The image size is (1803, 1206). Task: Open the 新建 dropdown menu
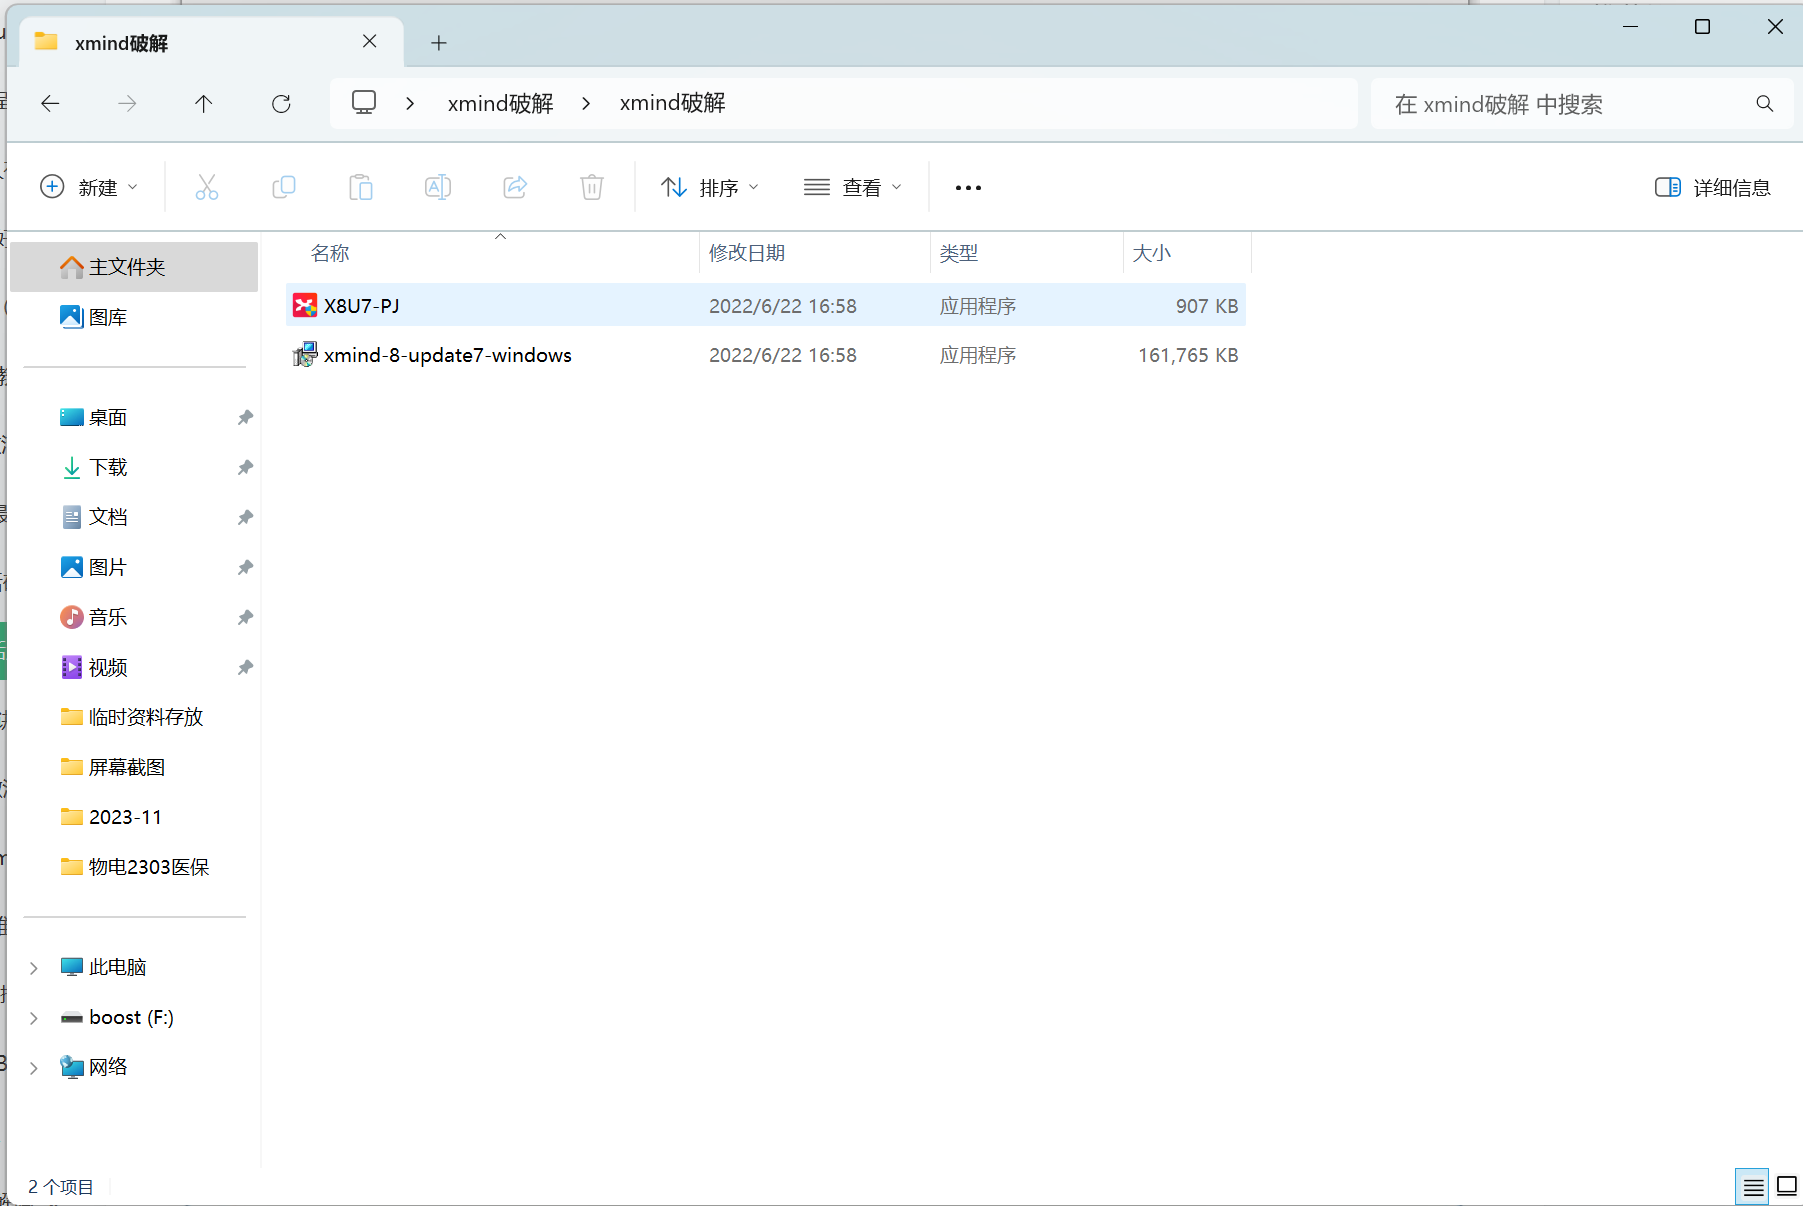click(89, 187)
